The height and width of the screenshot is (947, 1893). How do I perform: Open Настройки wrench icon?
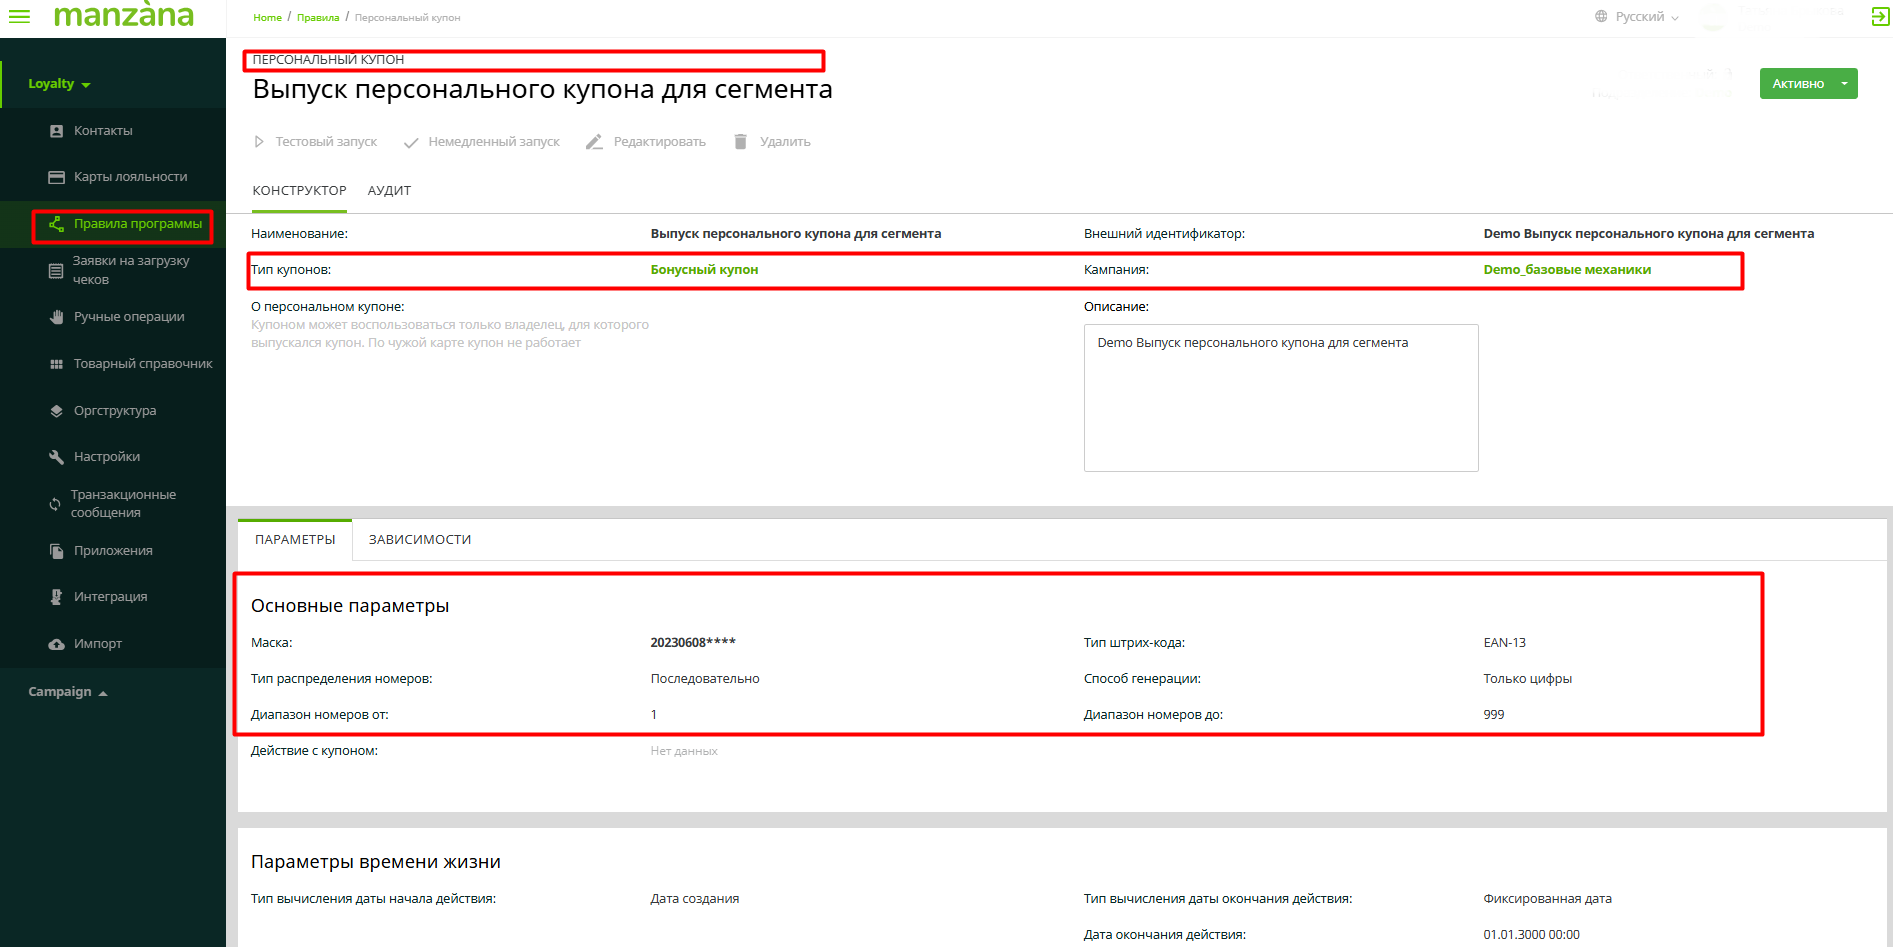56,457
